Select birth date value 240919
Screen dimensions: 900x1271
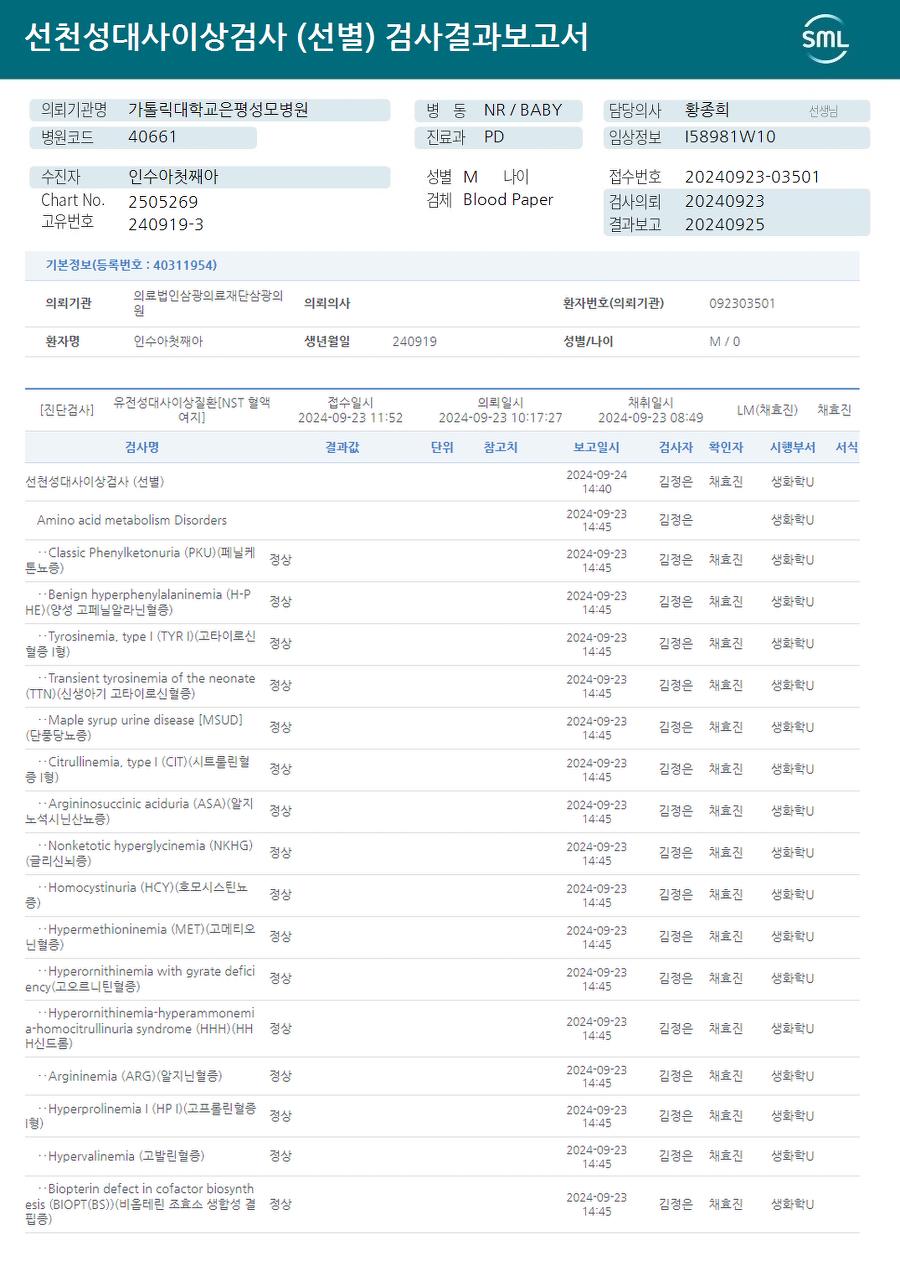tap(414, 341)
